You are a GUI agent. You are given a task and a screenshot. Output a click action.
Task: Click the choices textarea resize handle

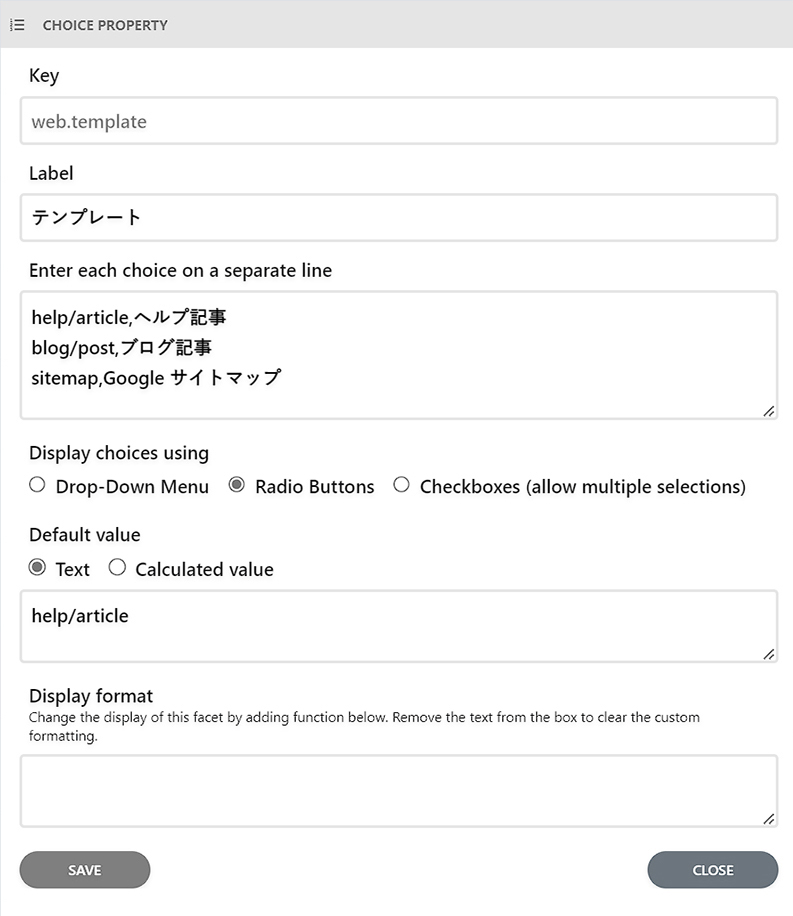(x=768, y=411)
